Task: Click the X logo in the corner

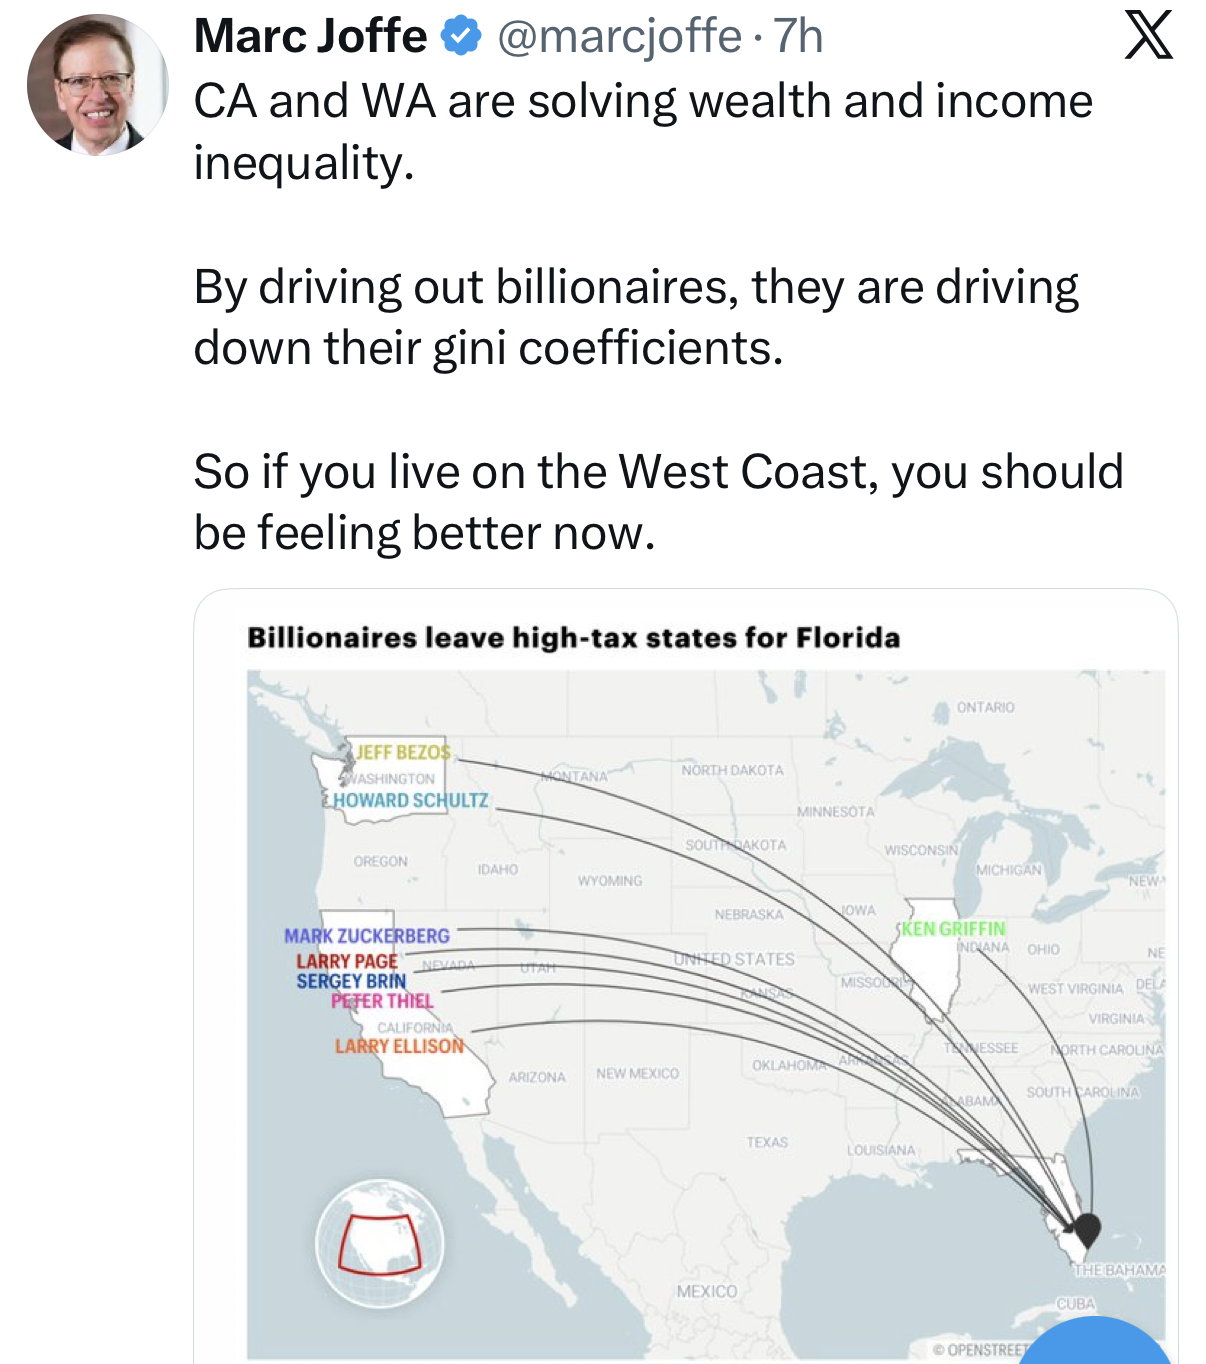Action: [x=1148, y=37]
